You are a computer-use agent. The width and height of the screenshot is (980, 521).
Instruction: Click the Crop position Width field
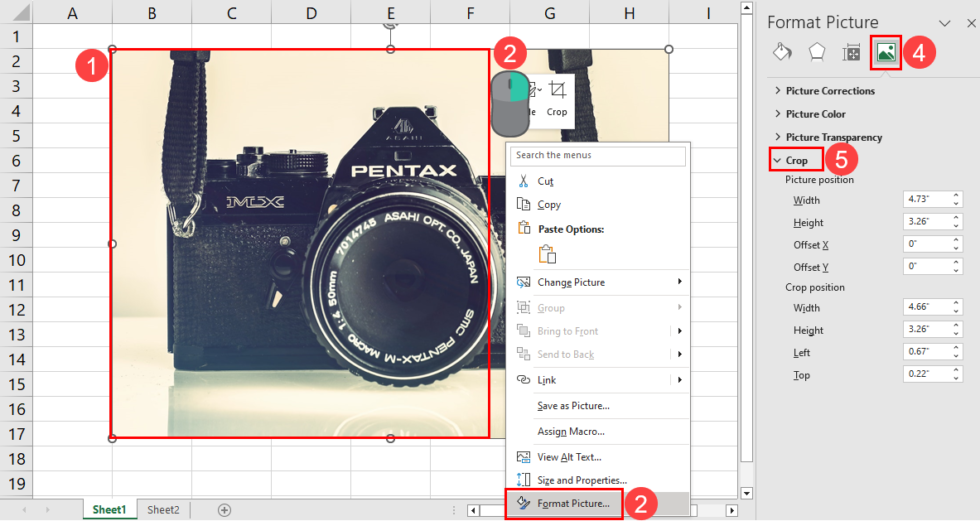(927, 307)
